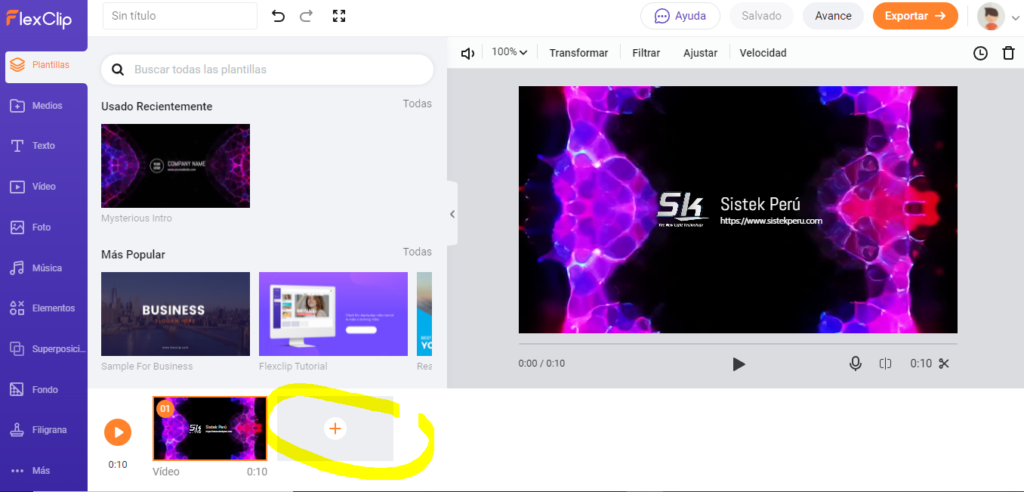Click the volume speaker icon
The height and width of the screenshot is (492, 1024).
click(468, 54)
